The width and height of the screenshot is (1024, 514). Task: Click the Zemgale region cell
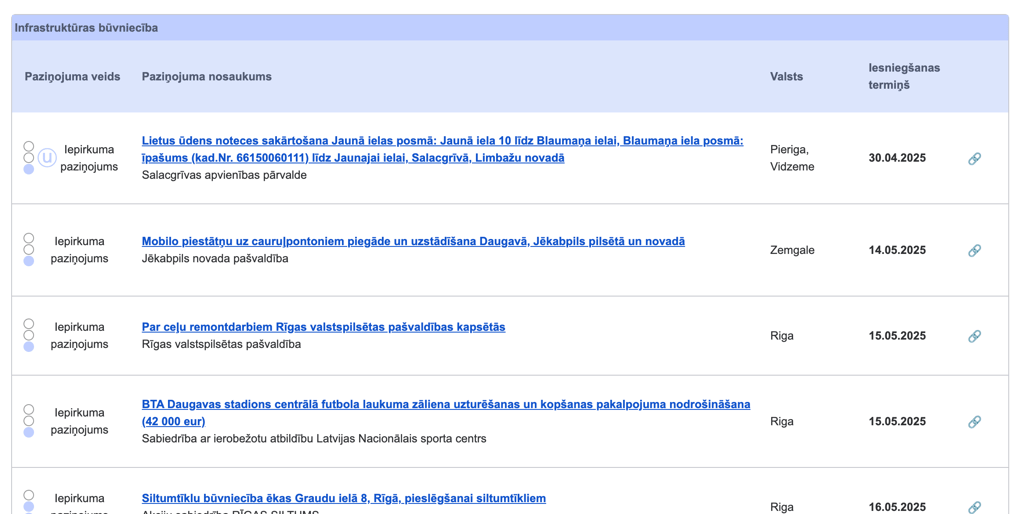(792, 250)
